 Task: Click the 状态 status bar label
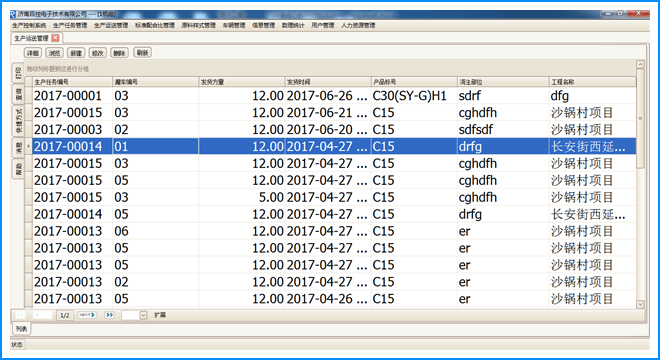pyautogui.click(x=17, y=344)
